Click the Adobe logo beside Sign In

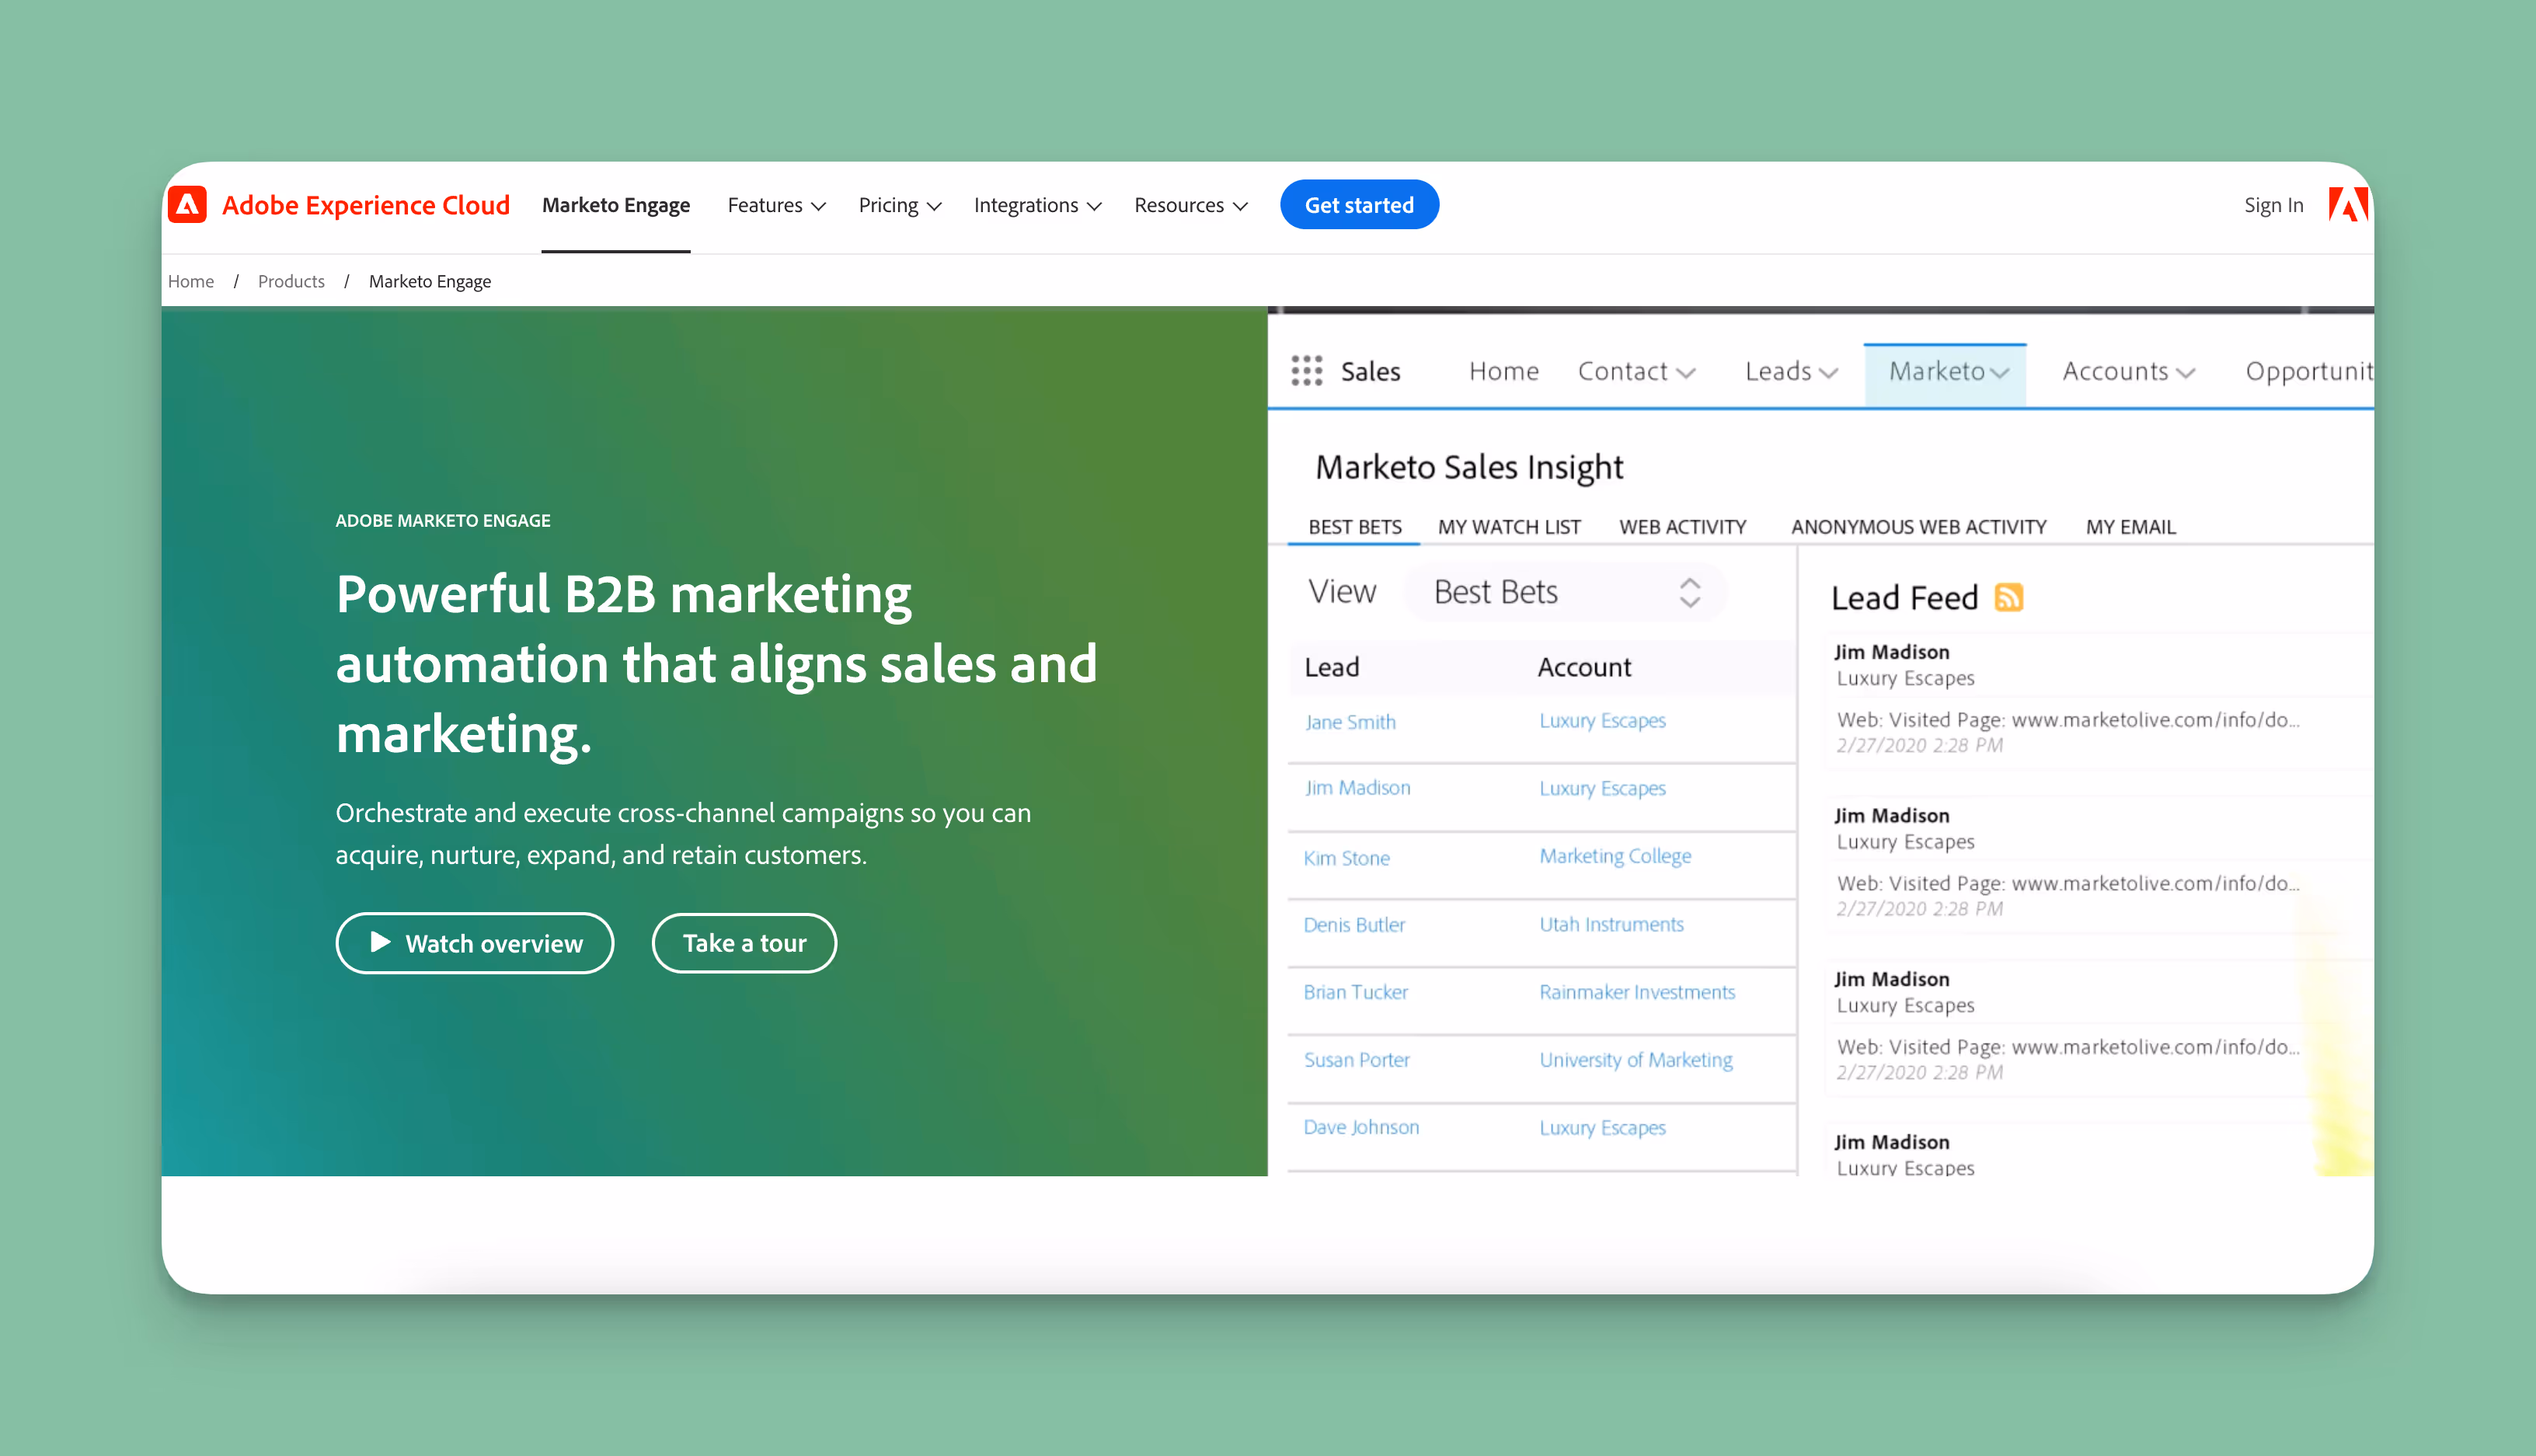(2347, 204)
